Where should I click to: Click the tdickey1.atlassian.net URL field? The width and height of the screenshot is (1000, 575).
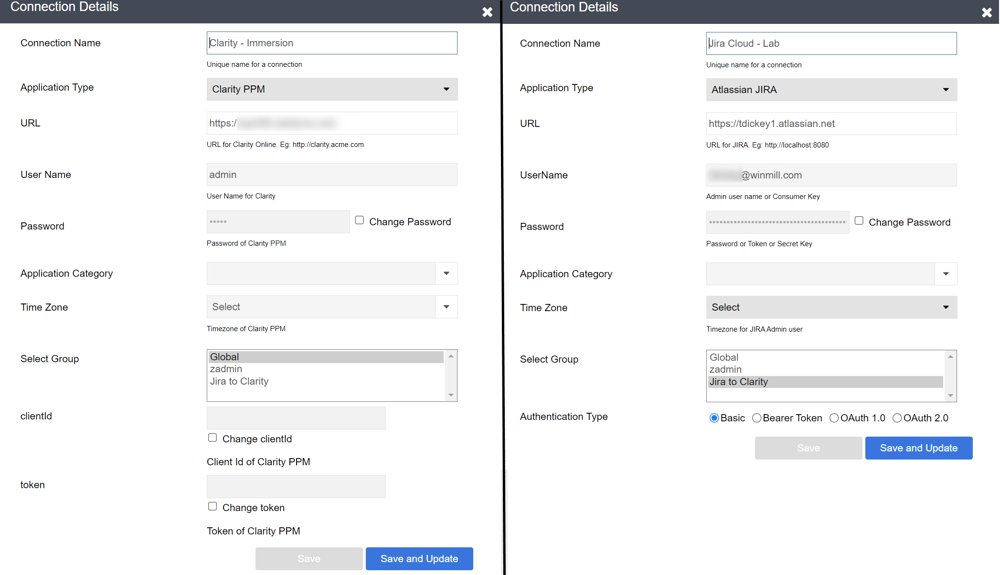(831, 124)
